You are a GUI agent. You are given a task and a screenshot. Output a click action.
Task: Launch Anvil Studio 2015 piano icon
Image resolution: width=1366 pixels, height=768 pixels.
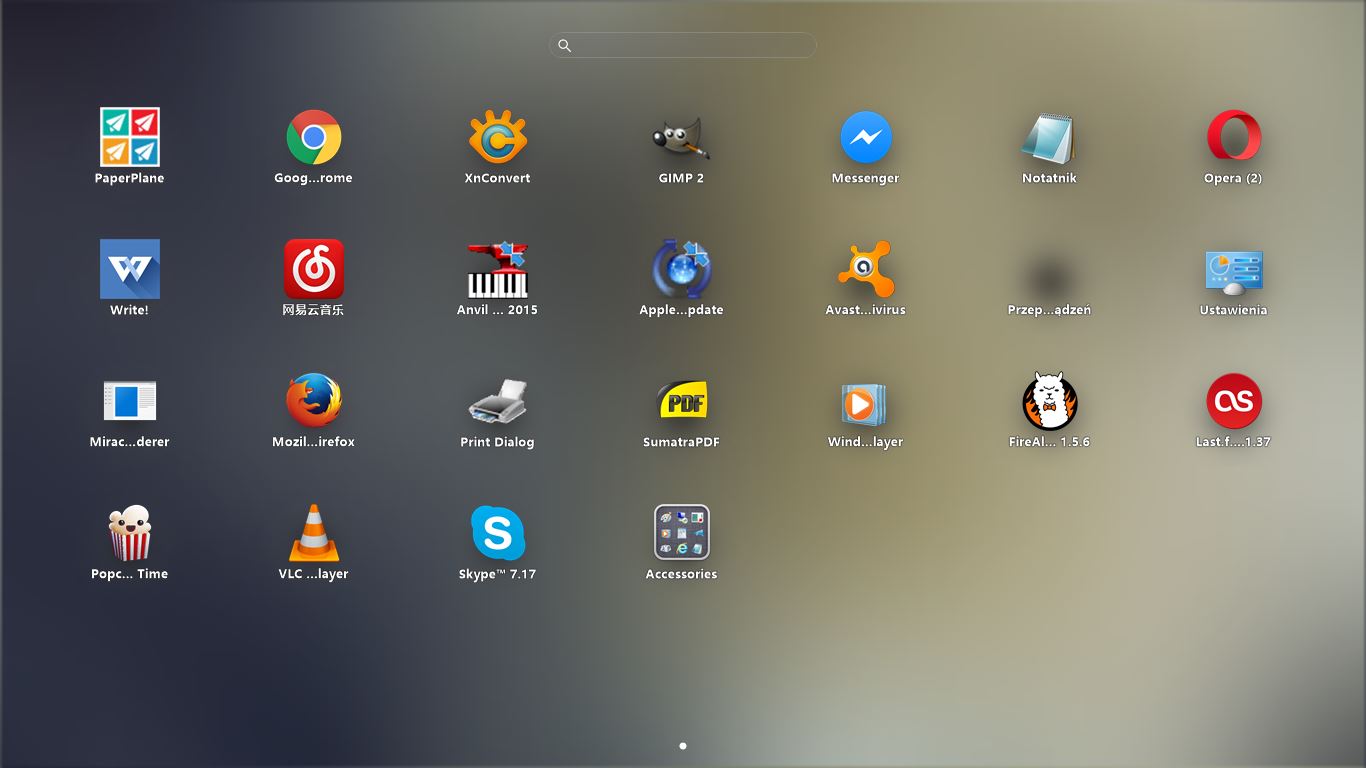[497, 269]
